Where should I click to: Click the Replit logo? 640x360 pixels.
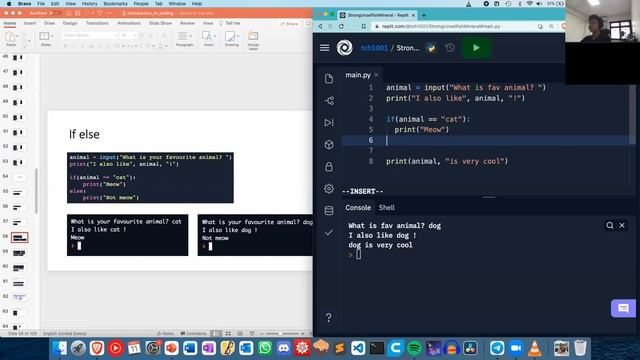pyautogui.click(x=344, y=48)
